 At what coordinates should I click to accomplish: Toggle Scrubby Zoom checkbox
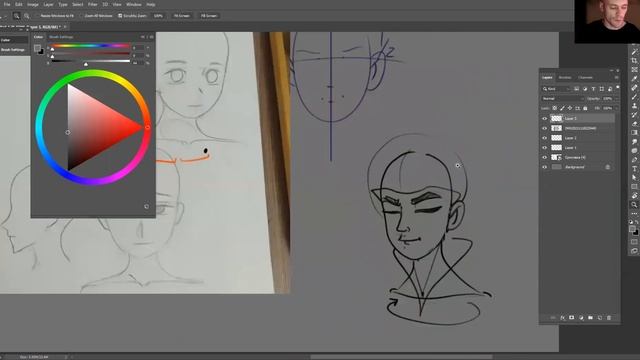coord(120,16)
